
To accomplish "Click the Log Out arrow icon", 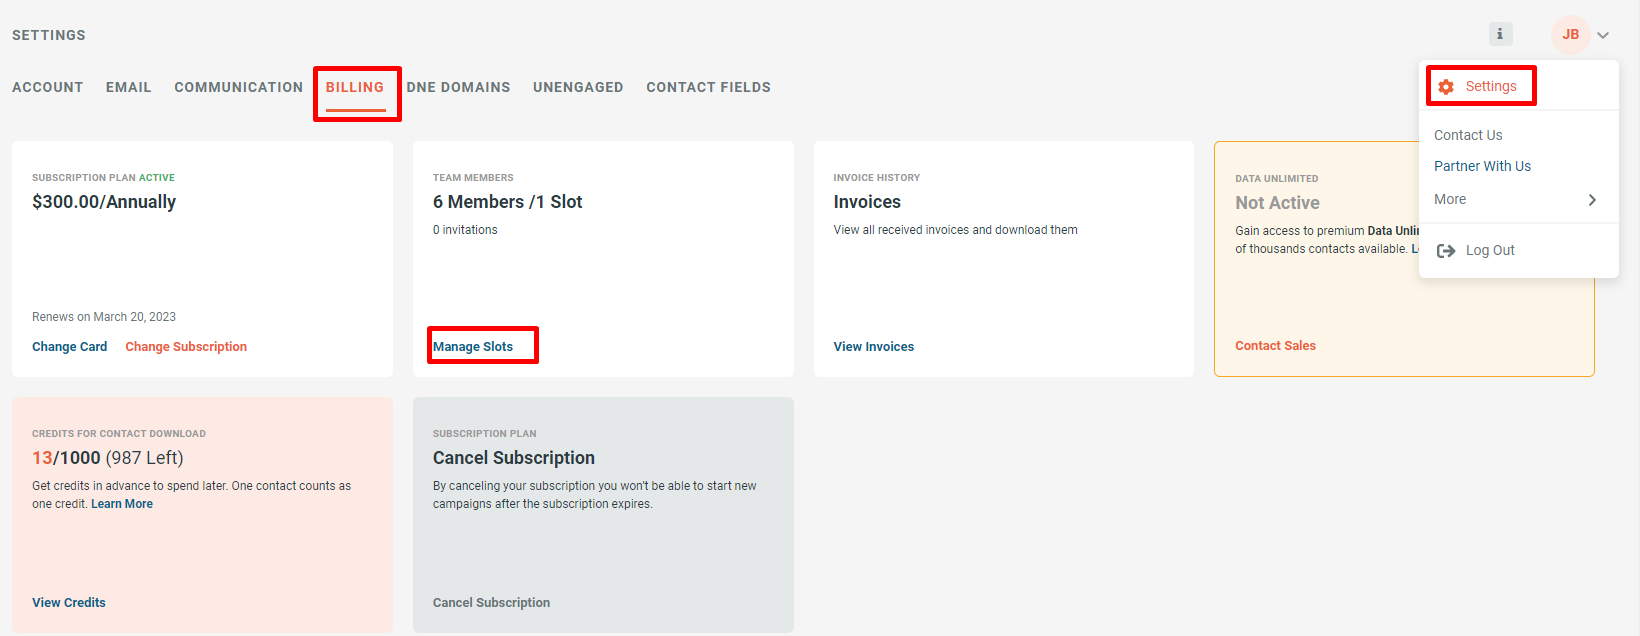I will coord(1446,251).
